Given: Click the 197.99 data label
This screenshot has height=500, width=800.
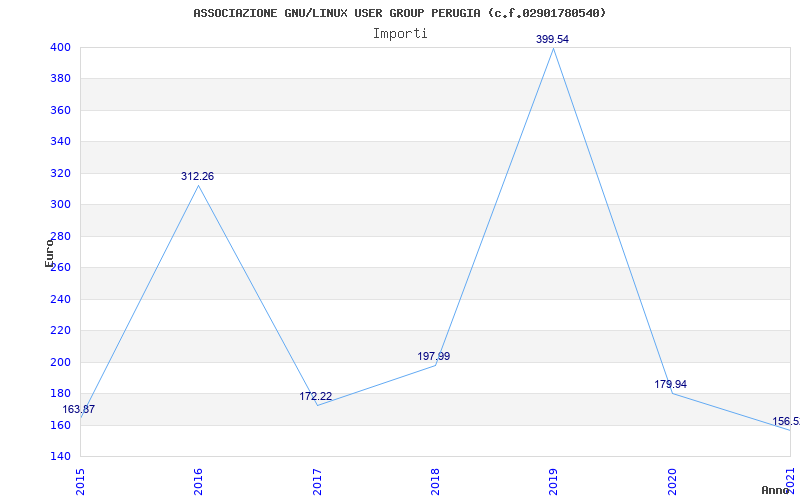Looking at the screenshot, I should (x=434, y=356).
